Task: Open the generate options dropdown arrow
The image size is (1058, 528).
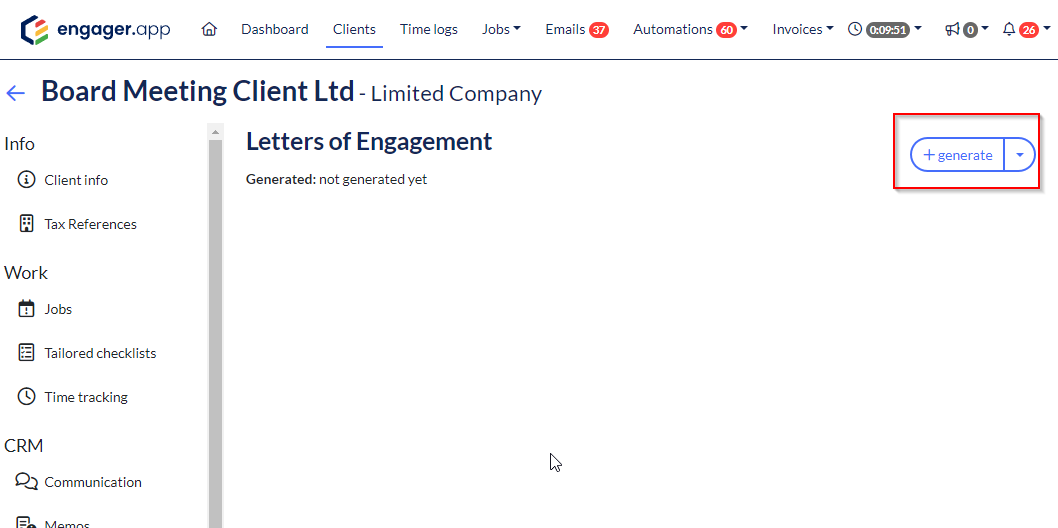Action: pos(1020,155)
